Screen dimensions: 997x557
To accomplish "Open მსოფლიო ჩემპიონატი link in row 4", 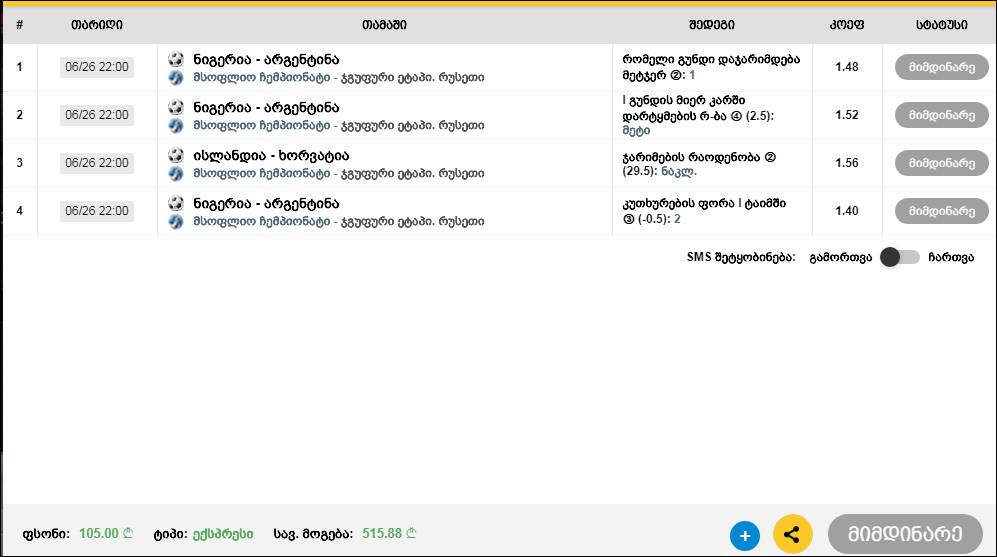I will [x=262, y=221].
